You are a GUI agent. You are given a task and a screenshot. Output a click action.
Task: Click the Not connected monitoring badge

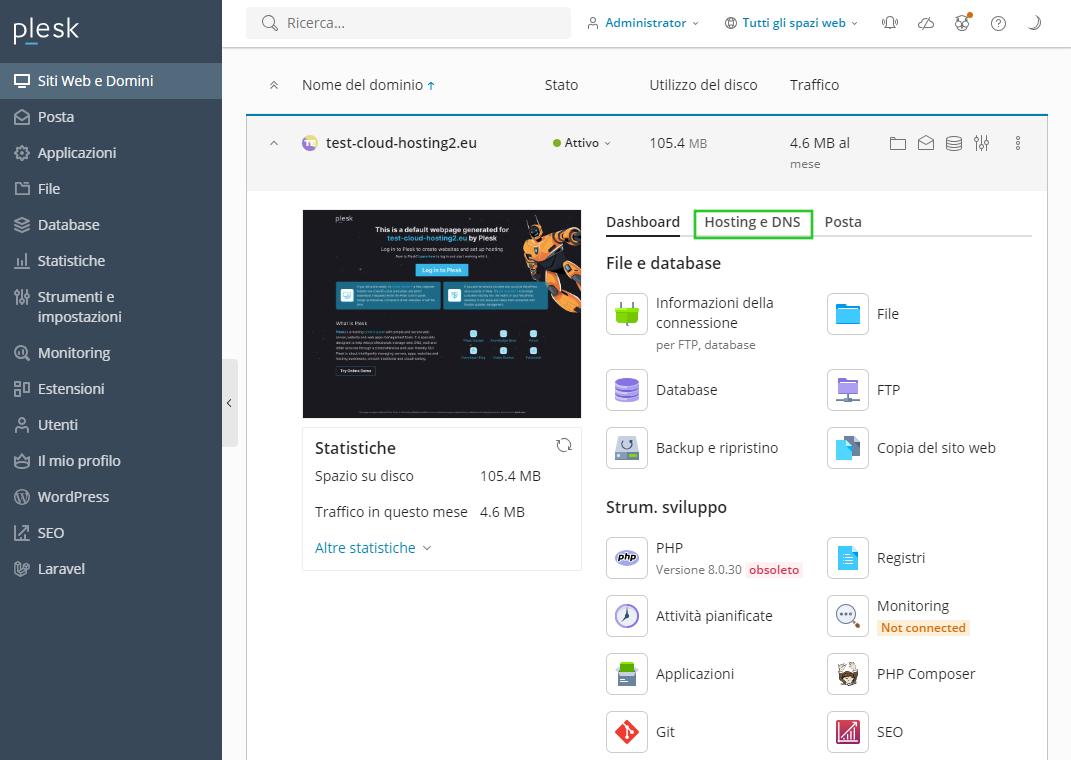pyautogui.click(x=923, y=628)
